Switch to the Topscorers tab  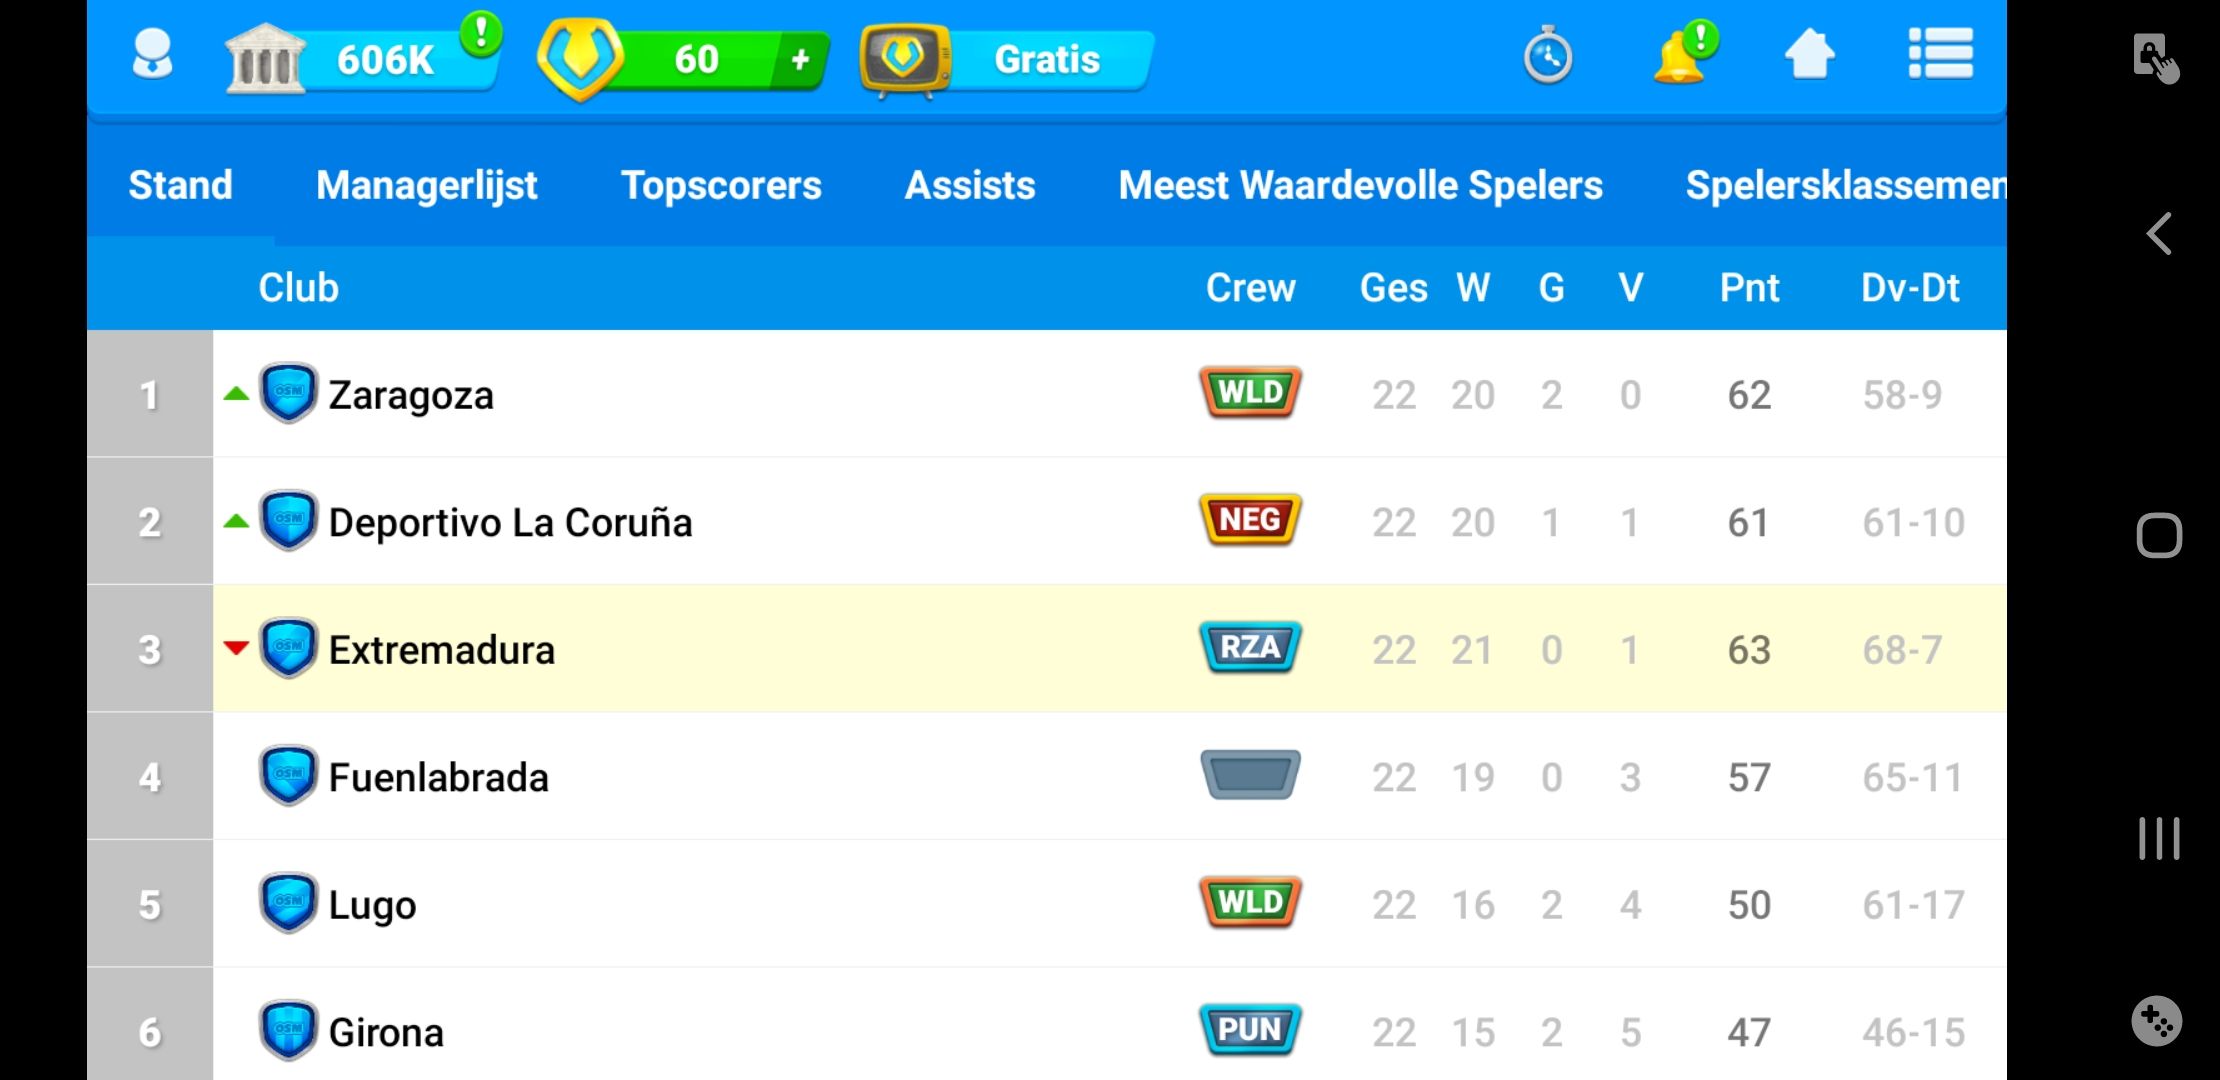(x=721, y=185)
